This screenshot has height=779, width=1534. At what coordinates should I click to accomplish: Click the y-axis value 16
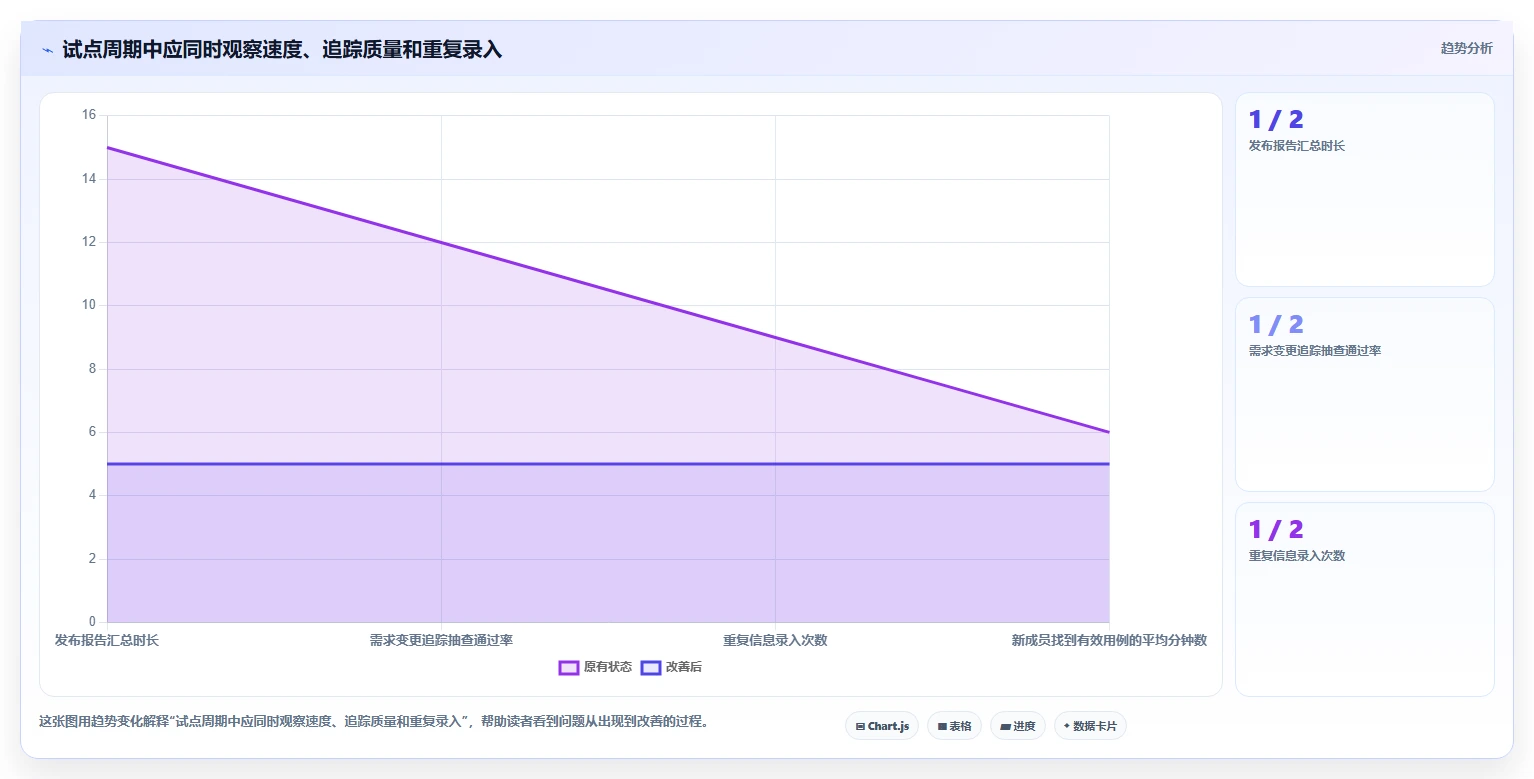click(x=88, y=115)
